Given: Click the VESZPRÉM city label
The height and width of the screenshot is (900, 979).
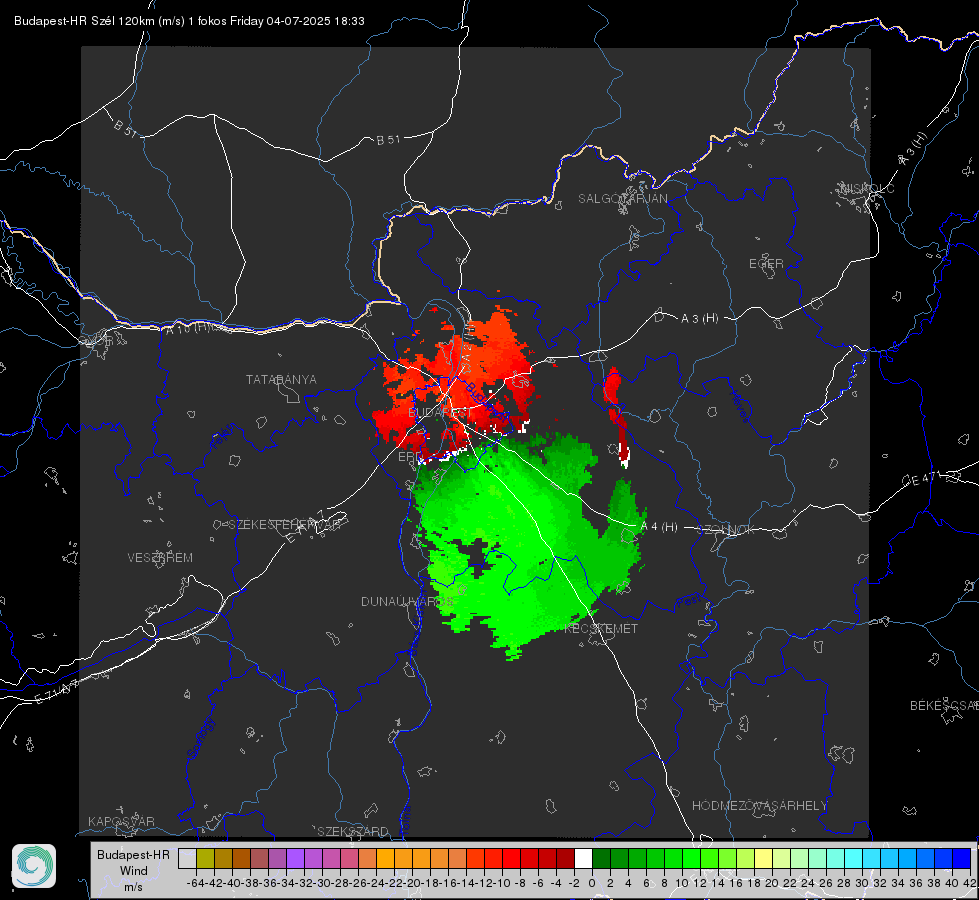Looking at the screenshot, I should (x=160, y=557).
